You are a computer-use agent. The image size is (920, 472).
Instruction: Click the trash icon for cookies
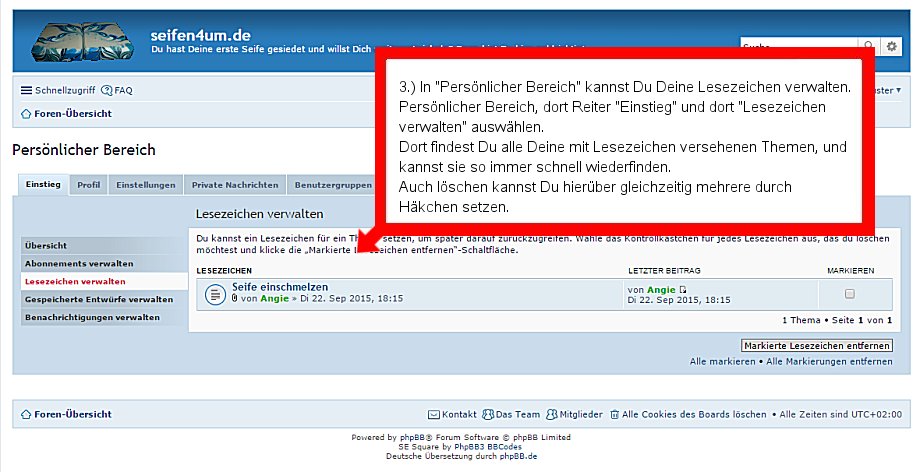614,414
